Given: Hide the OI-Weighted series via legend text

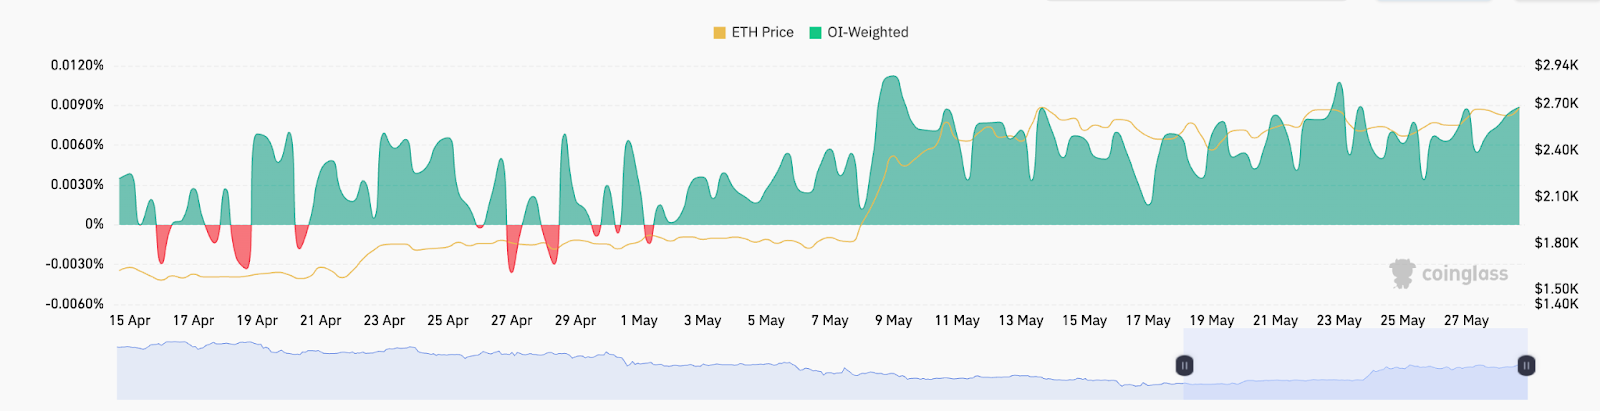Looking at the screenshot, I should (x=868, y=32).
